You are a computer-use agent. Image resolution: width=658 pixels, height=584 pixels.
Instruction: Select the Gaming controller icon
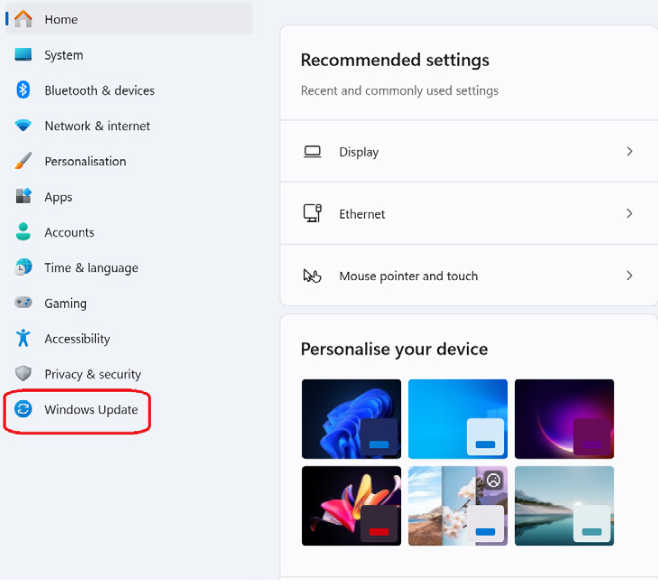tap(23, 302)
